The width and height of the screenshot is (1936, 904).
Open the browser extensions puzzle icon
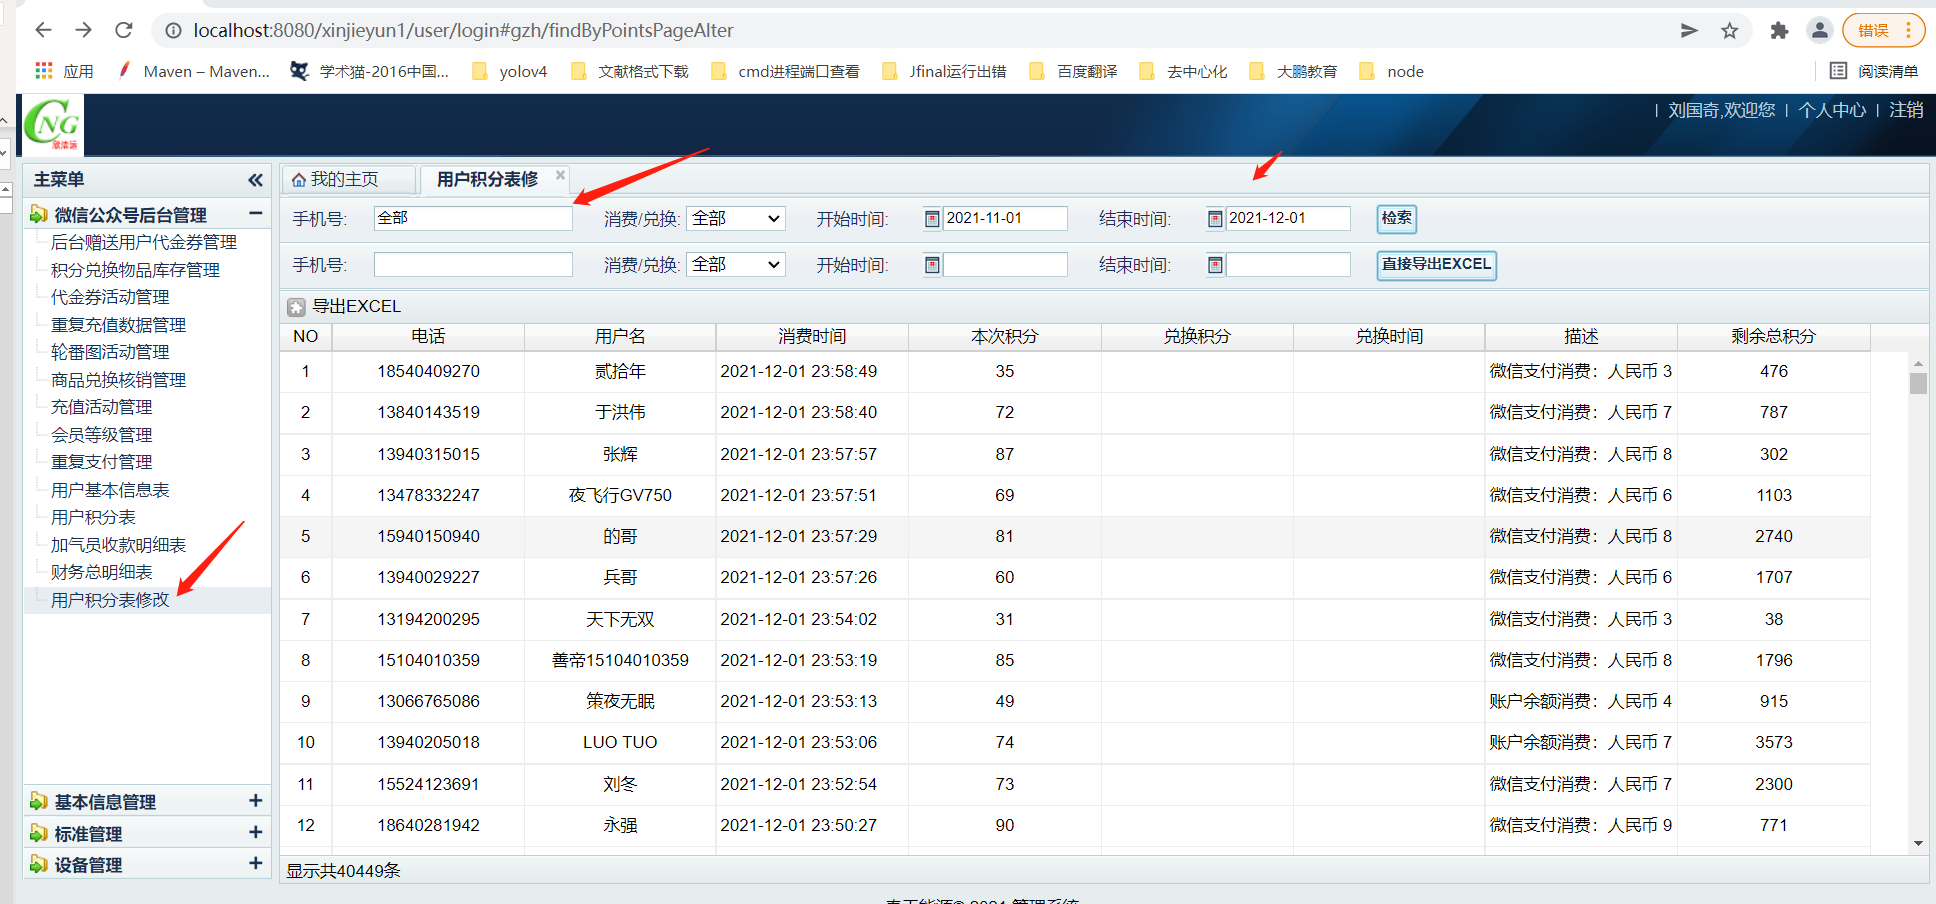pyautogui.click(x=1778, y=31)
